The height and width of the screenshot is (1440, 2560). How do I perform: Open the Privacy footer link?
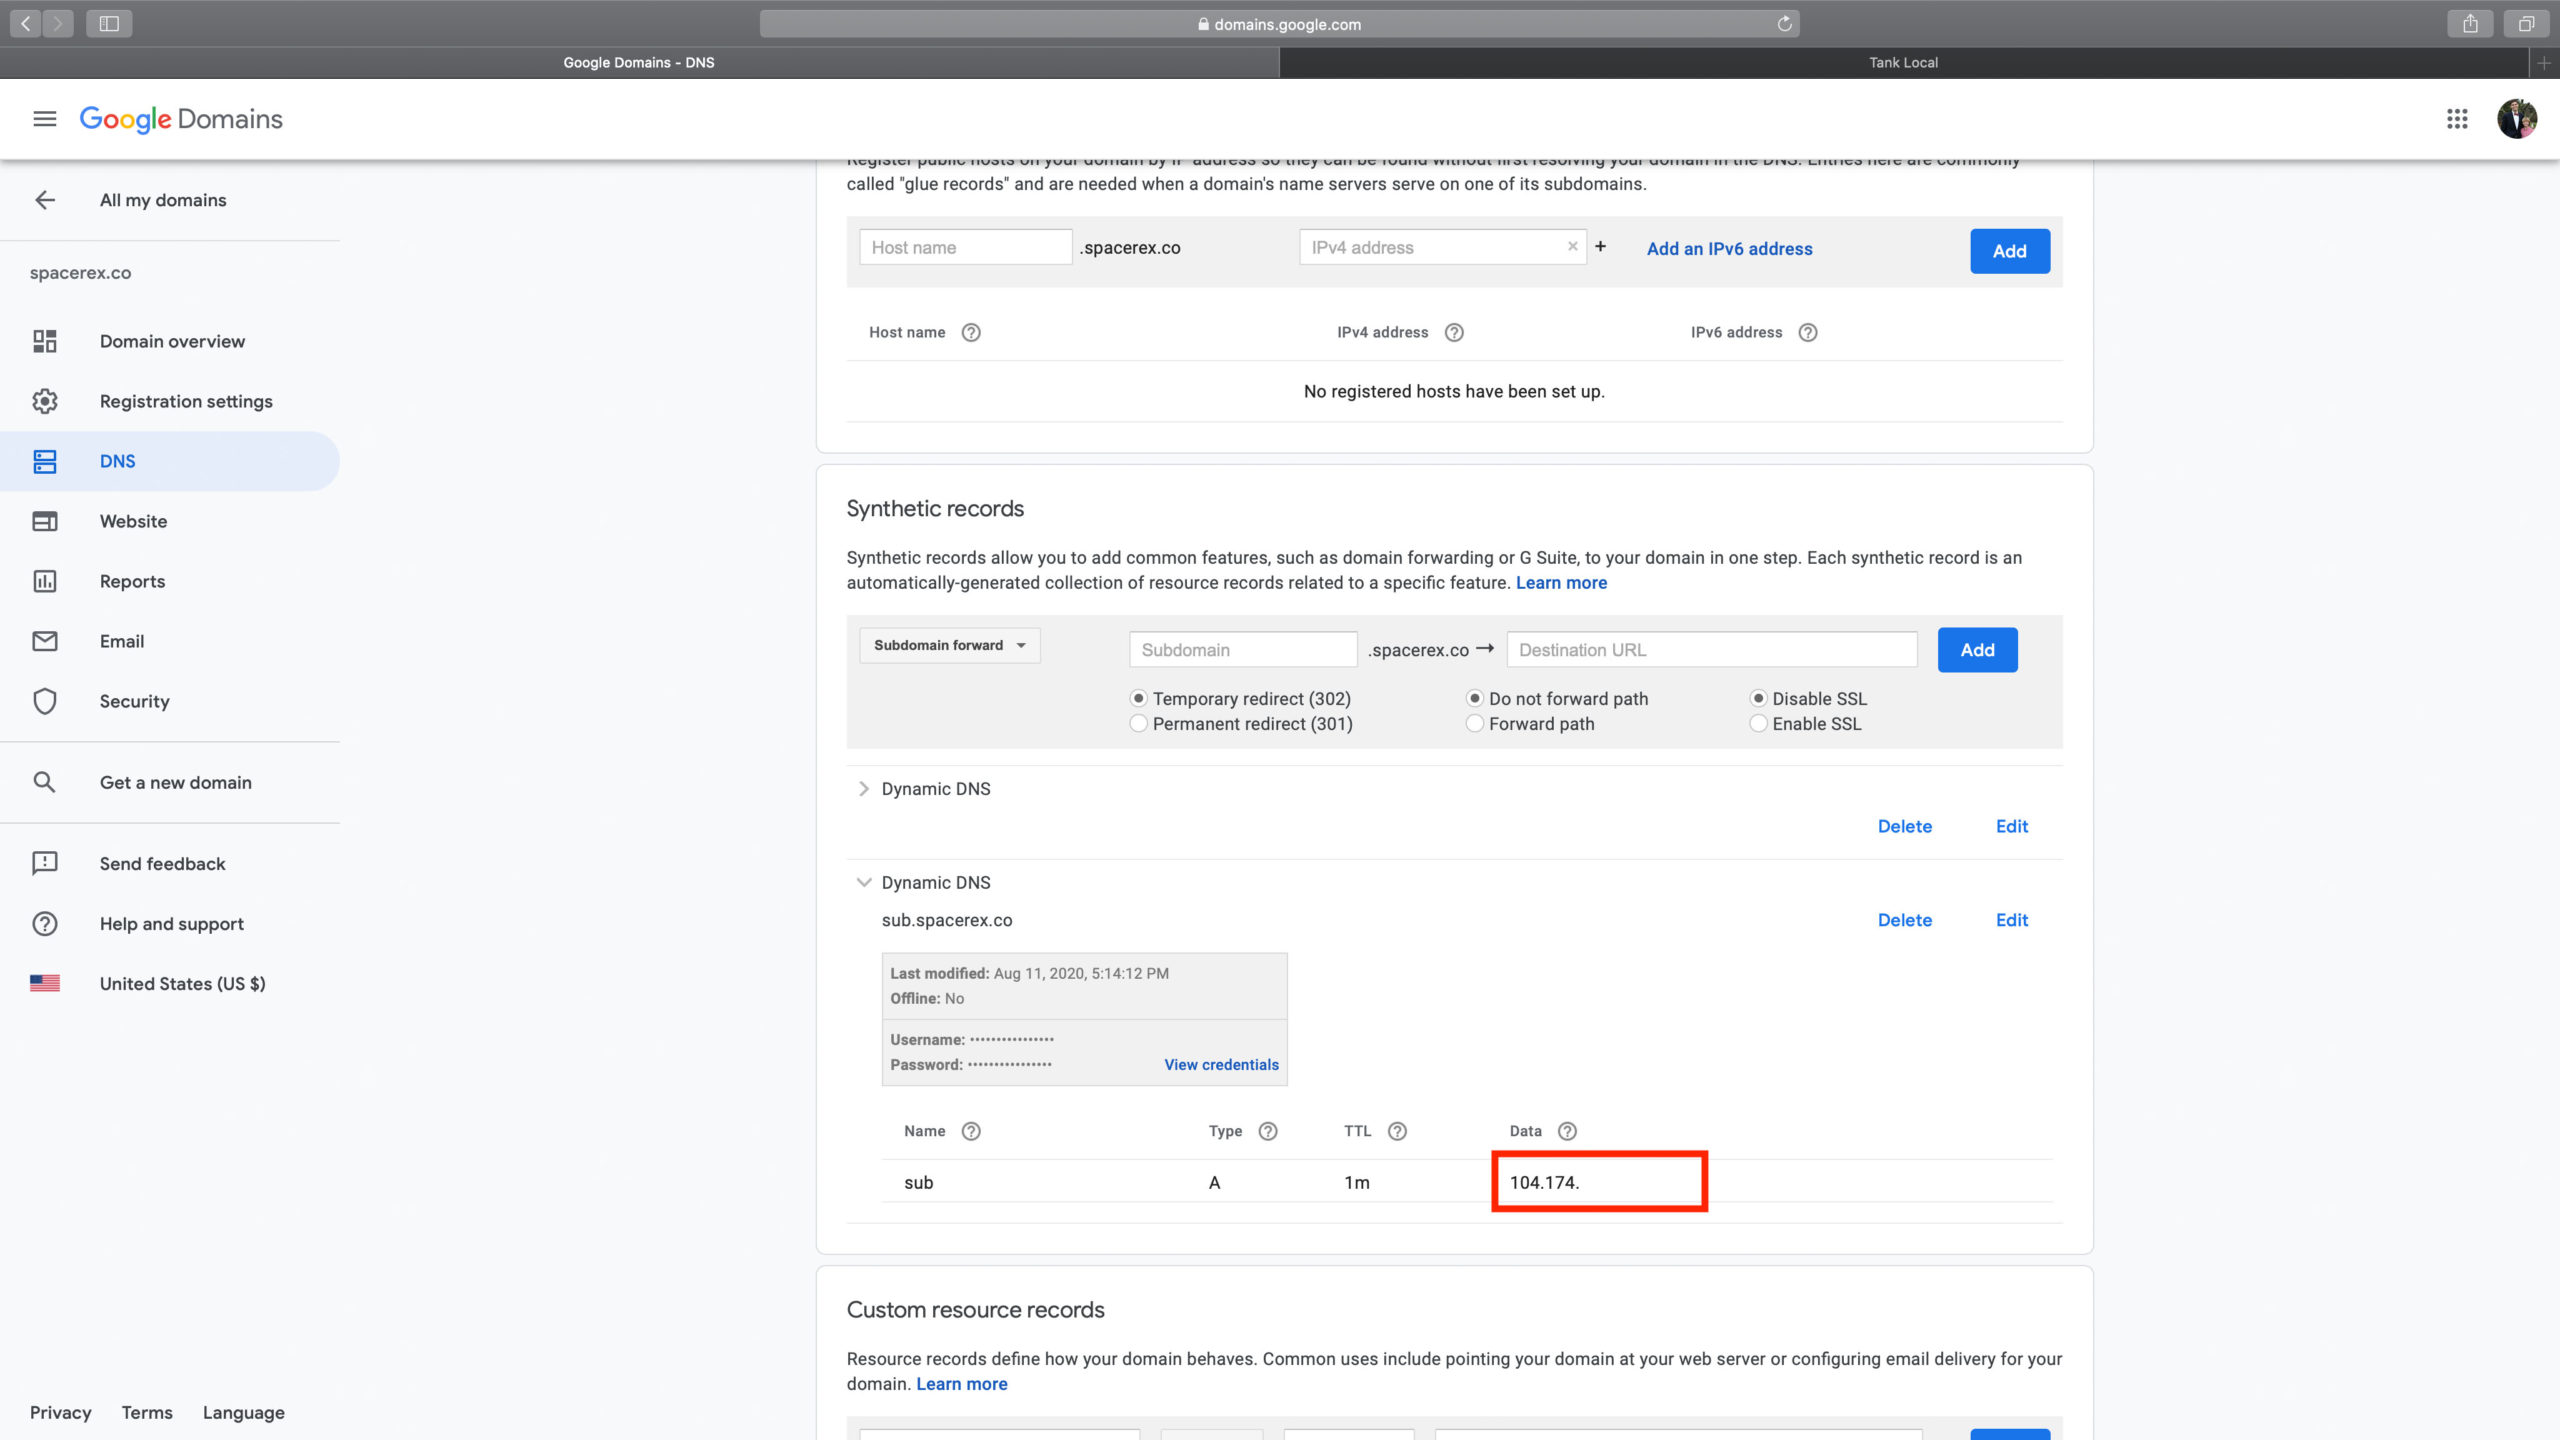point(60,1413)
